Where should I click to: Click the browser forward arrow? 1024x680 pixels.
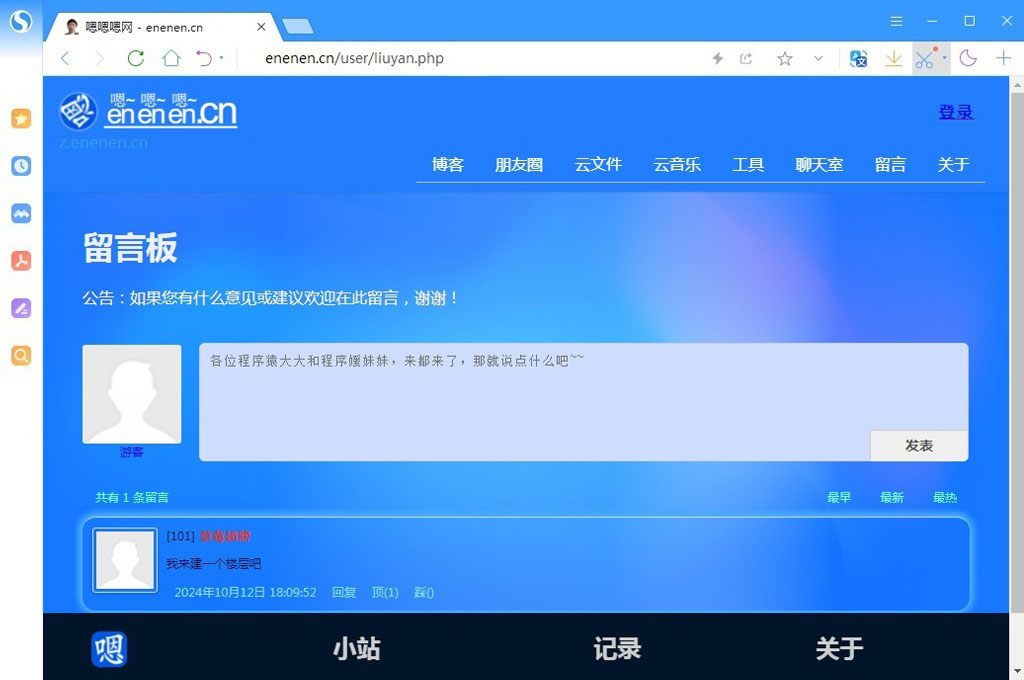click(x=100, y=58)
